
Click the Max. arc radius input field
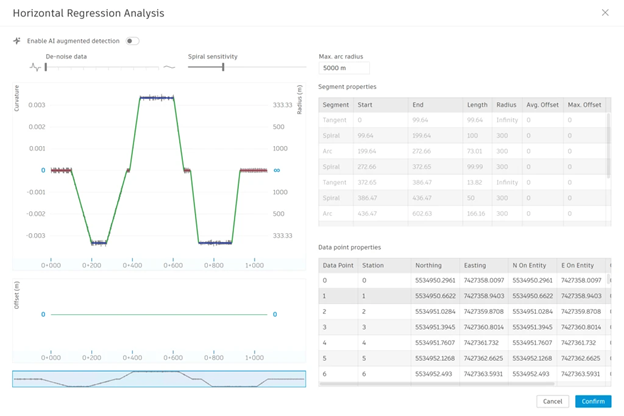[x=344, y=69]
